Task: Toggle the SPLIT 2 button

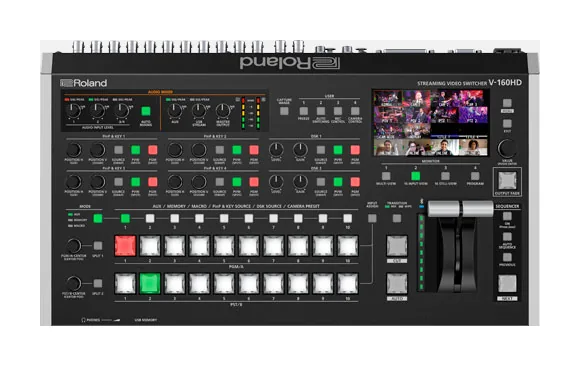Action: tap(98, 283)
